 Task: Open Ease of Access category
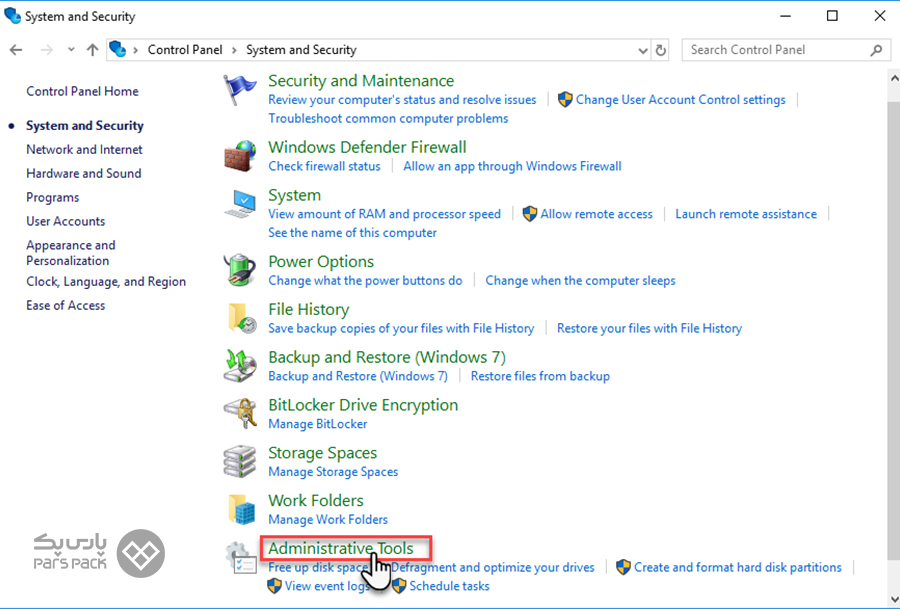coord(65,305)
